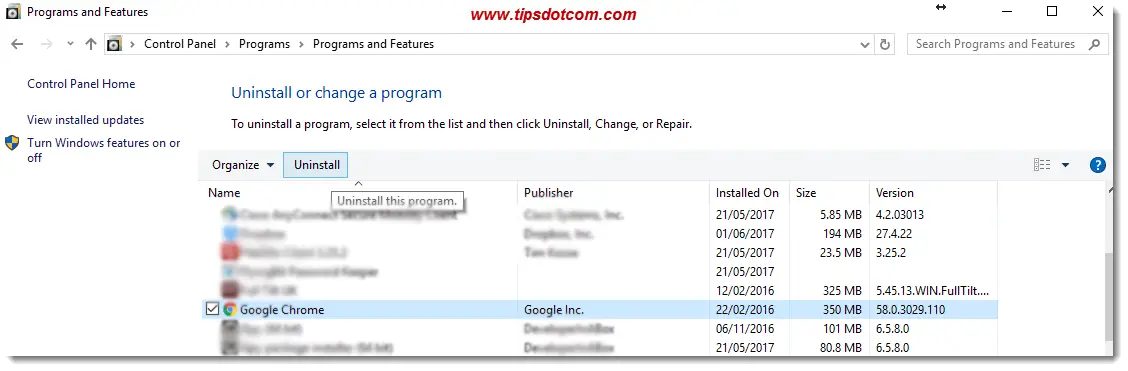This screenshot has height=371, width=1128.
Task: Click the 22/02/2016 install date
Action: pos(745,310)
